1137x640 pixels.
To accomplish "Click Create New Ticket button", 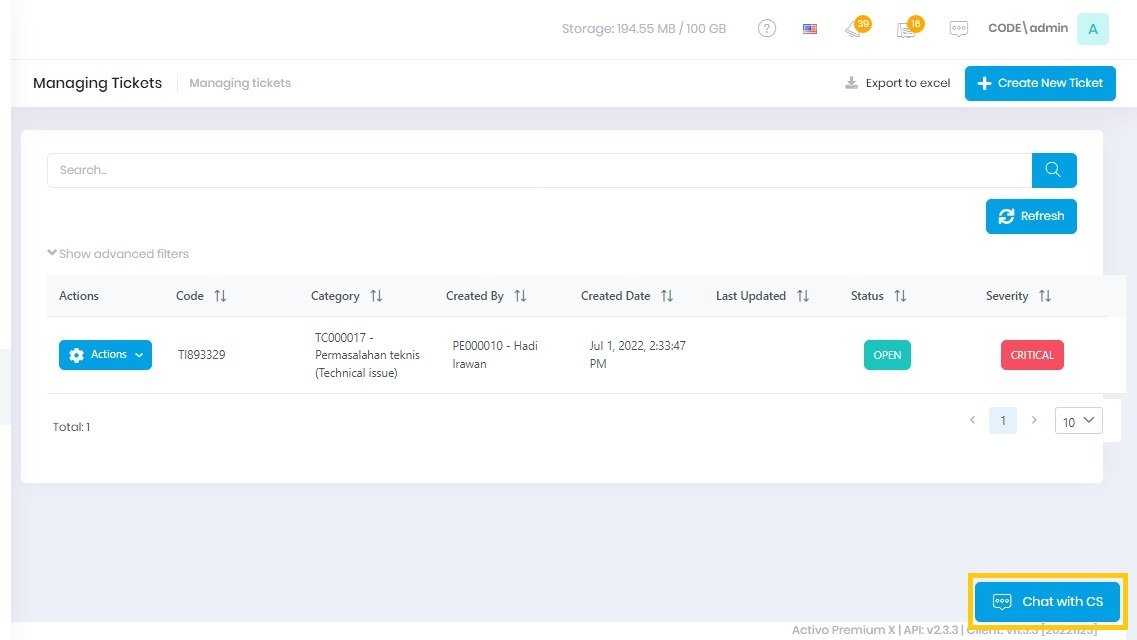I will pyautogui.click(x=1040, y=83).
